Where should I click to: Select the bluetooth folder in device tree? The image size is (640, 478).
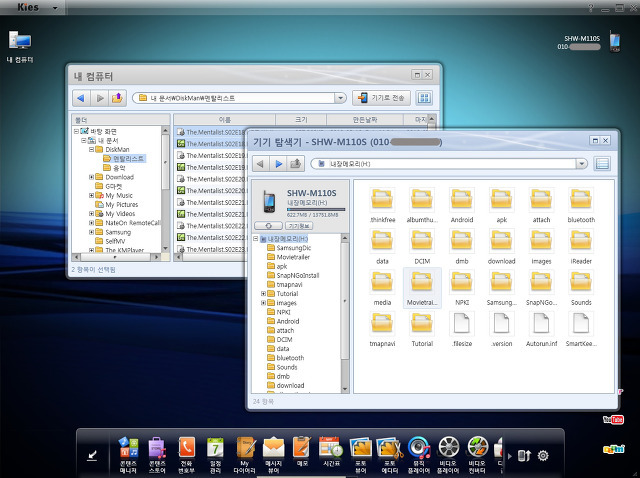285,358
